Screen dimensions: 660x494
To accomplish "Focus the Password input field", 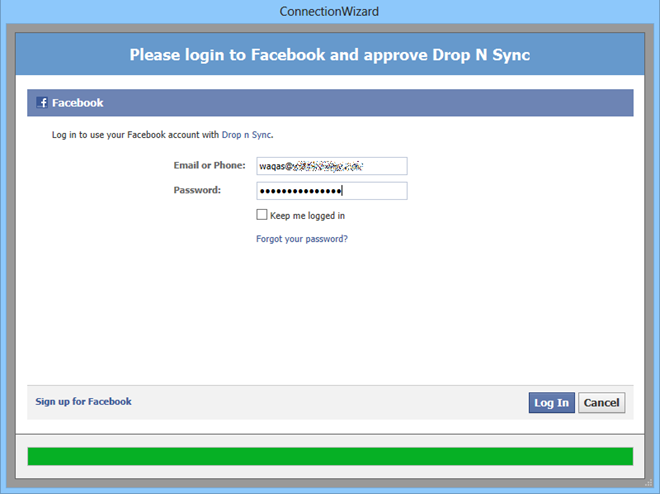I will point(332,191).
